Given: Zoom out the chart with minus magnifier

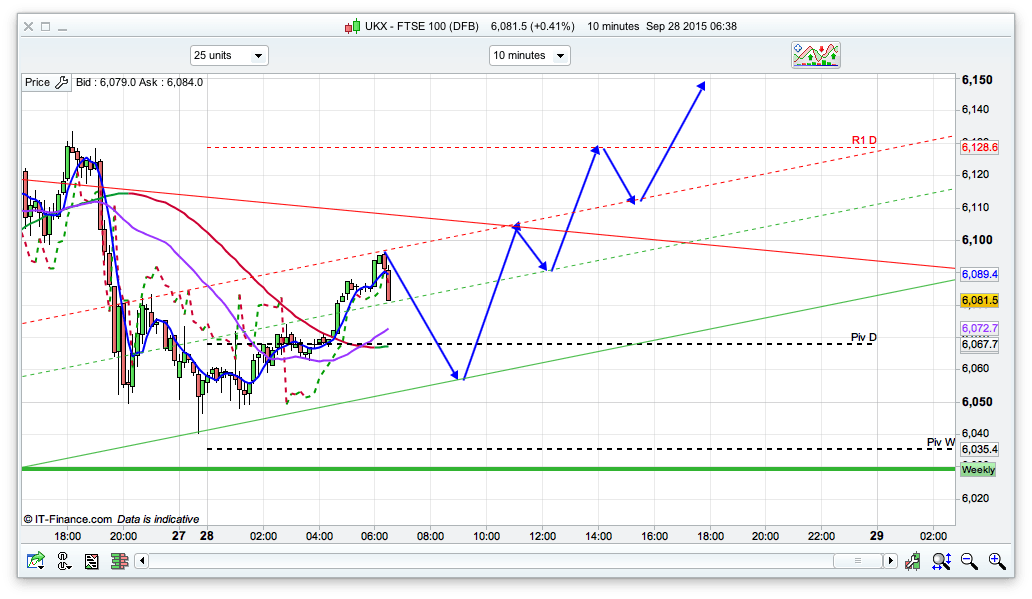Looking at the screenshot, I should pos(968,561).
